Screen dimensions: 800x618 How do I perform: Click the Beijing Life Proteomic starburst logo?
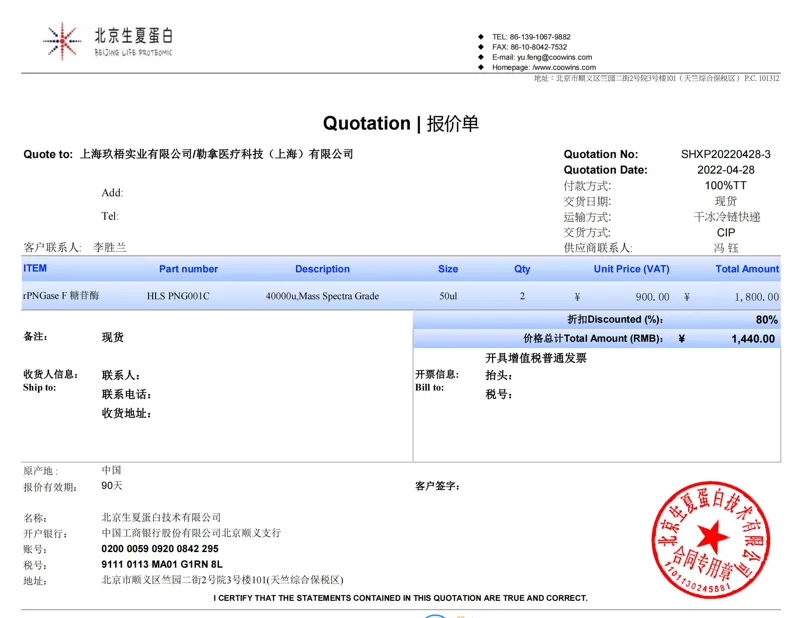pos(62,41)
